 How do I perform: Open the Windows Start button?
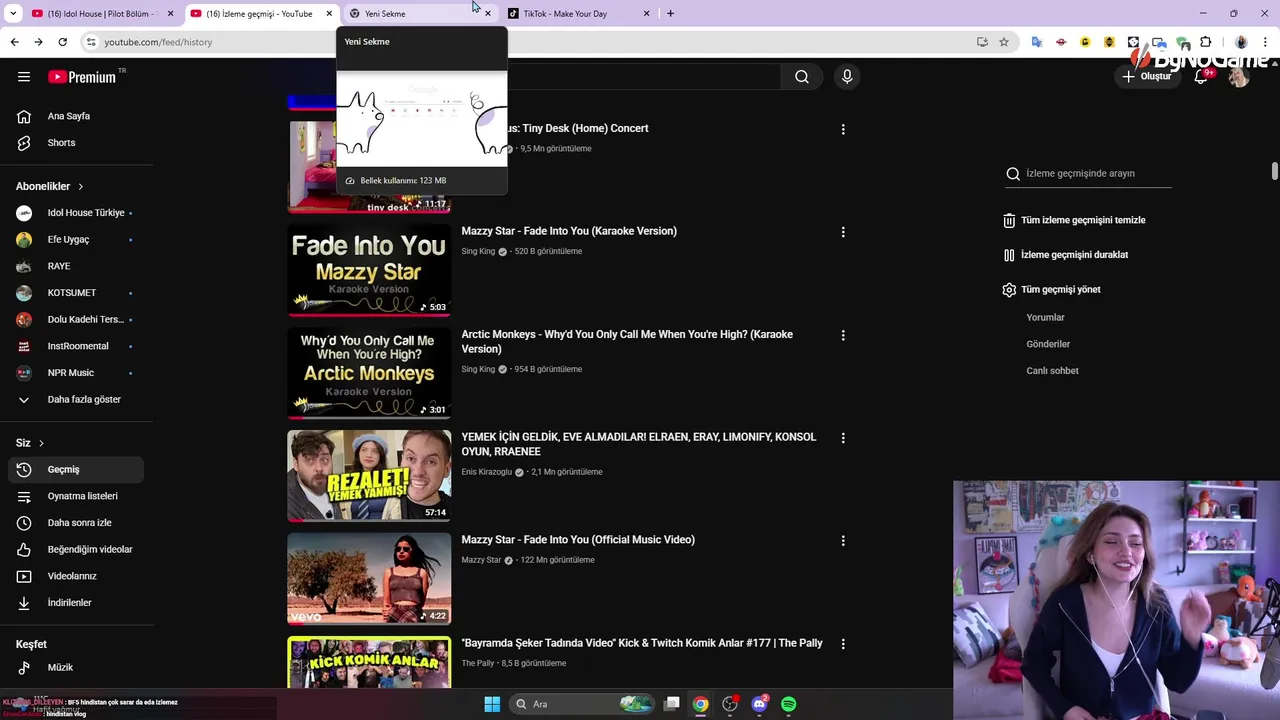click(492, 704)
